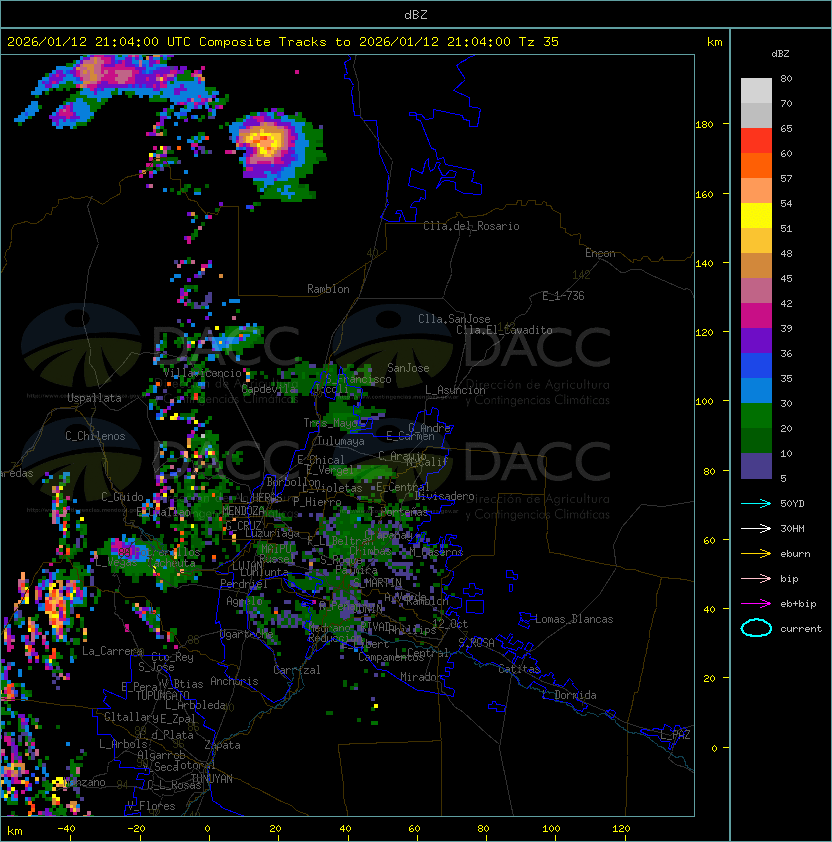Click the 'dBZ' label above the color scale
This screenshot has height=842, width=832.
click(780, 54)
